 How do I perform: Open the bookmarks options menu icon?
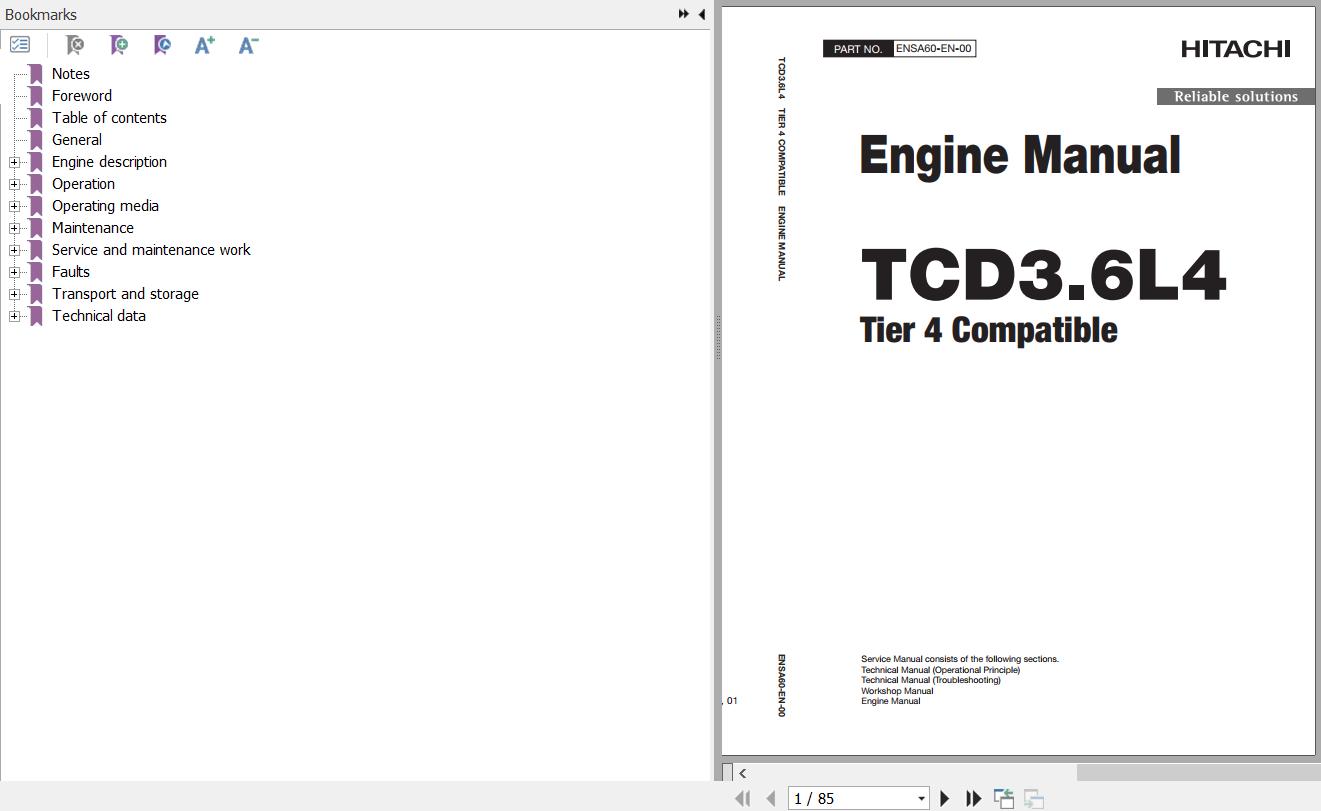coord(20,45)
